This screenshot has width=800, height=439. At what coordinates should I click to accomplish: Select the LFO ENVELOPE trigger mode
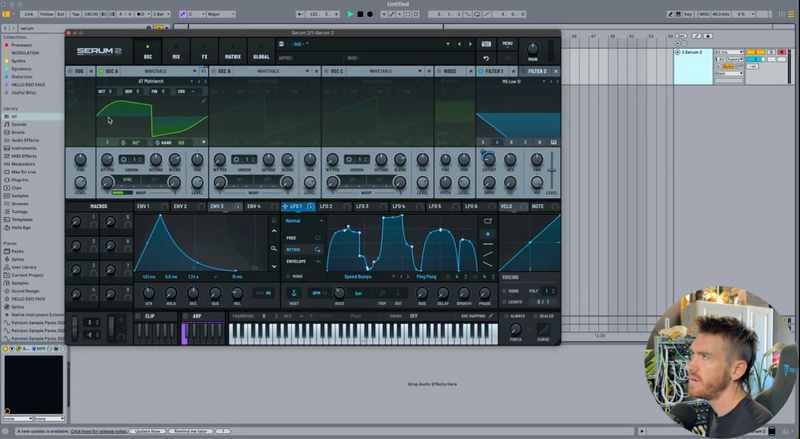pyautogui.click(x=303, y=261)
